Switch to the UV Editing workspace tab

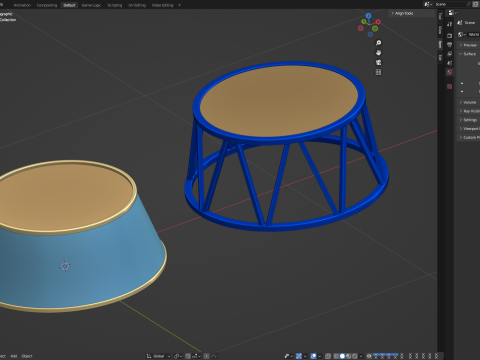coord(137,5)
